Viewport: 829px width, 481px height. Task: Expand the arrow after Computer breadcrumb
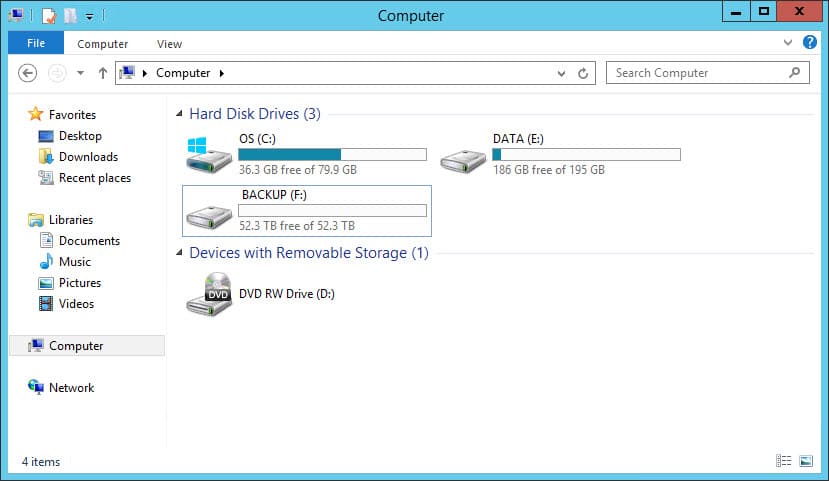coord(222,73)
